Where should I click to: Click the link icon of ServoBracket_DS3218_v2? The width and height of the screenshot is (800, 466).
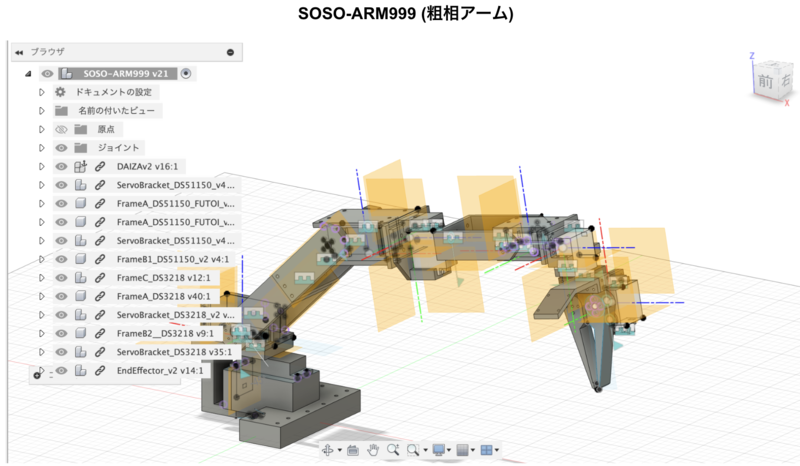(100, 315)
